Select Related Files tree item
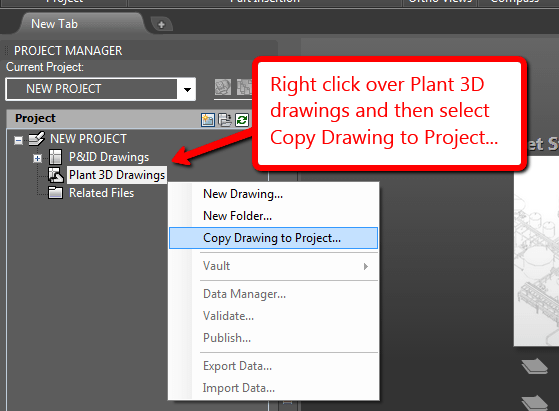The image size is (559, 411). pos(101,193)
